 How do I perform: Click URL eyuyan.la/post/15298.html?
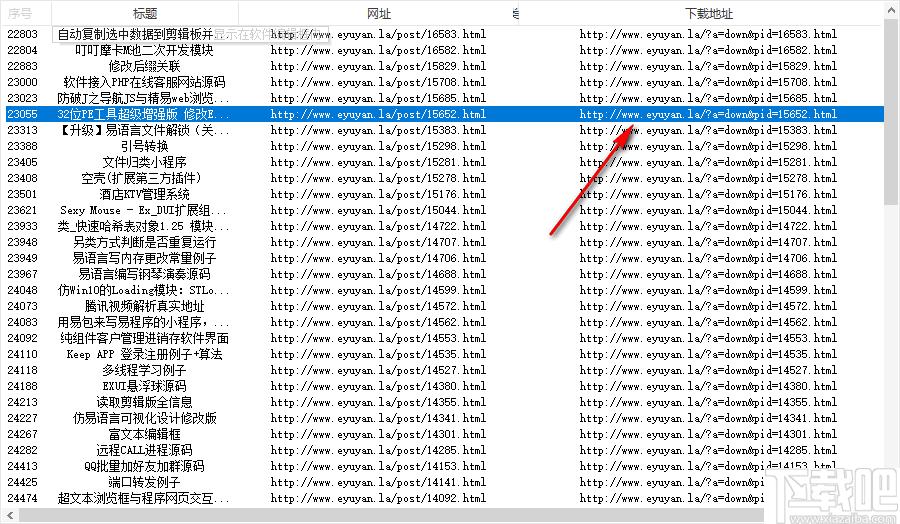tap(378, 146)
